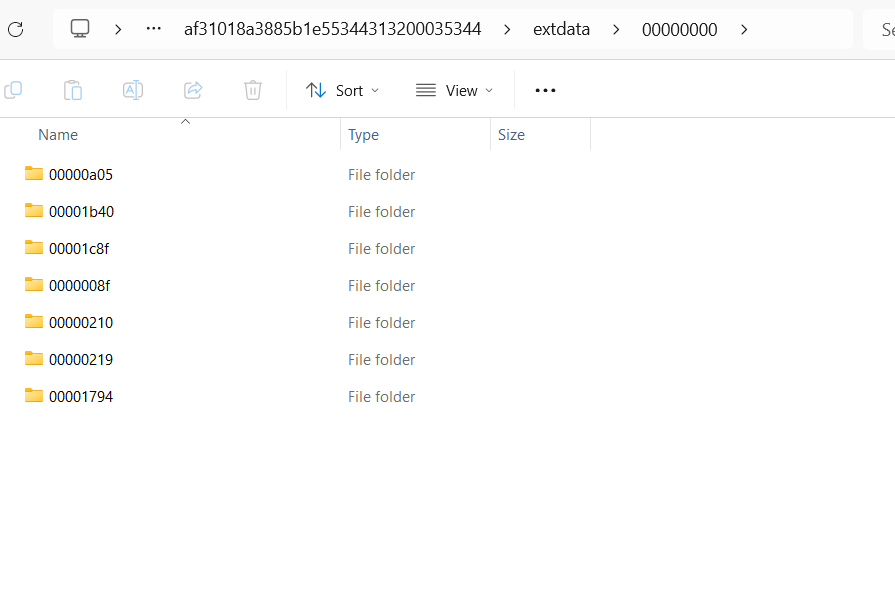Screen dimensions: 895x600
Task: Click the This PC monitor icon
Action: pyautogui.click(x=80, y=29)
